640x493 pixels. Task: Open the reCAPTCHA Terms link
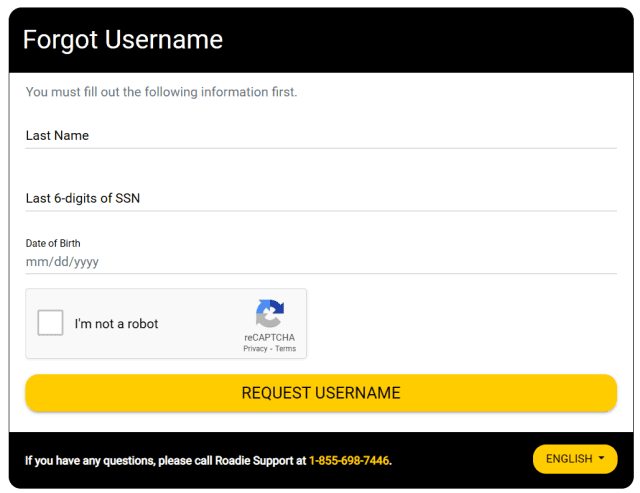click(x=285, y=349)
